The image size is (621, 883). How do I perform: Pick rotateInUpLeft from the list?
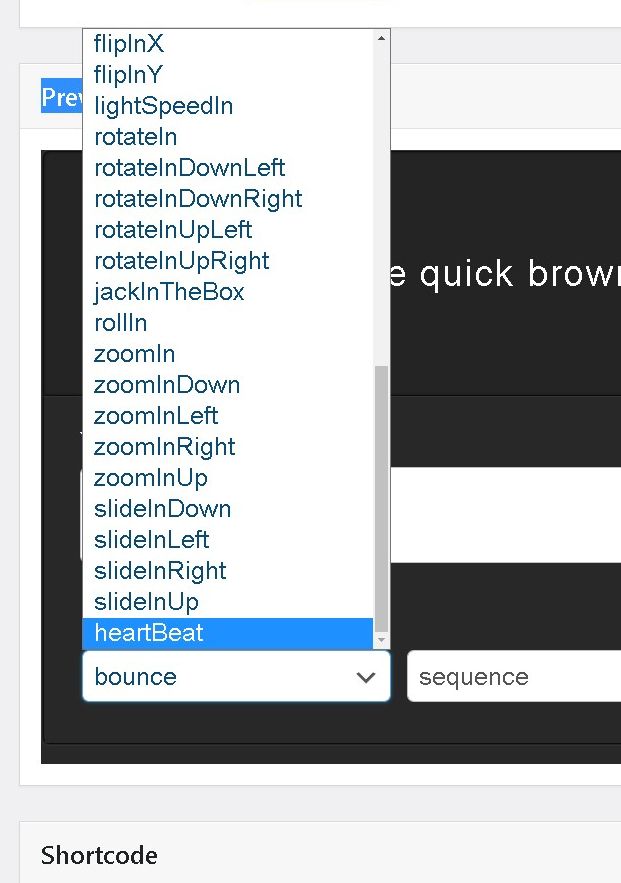tap(173, 230)
